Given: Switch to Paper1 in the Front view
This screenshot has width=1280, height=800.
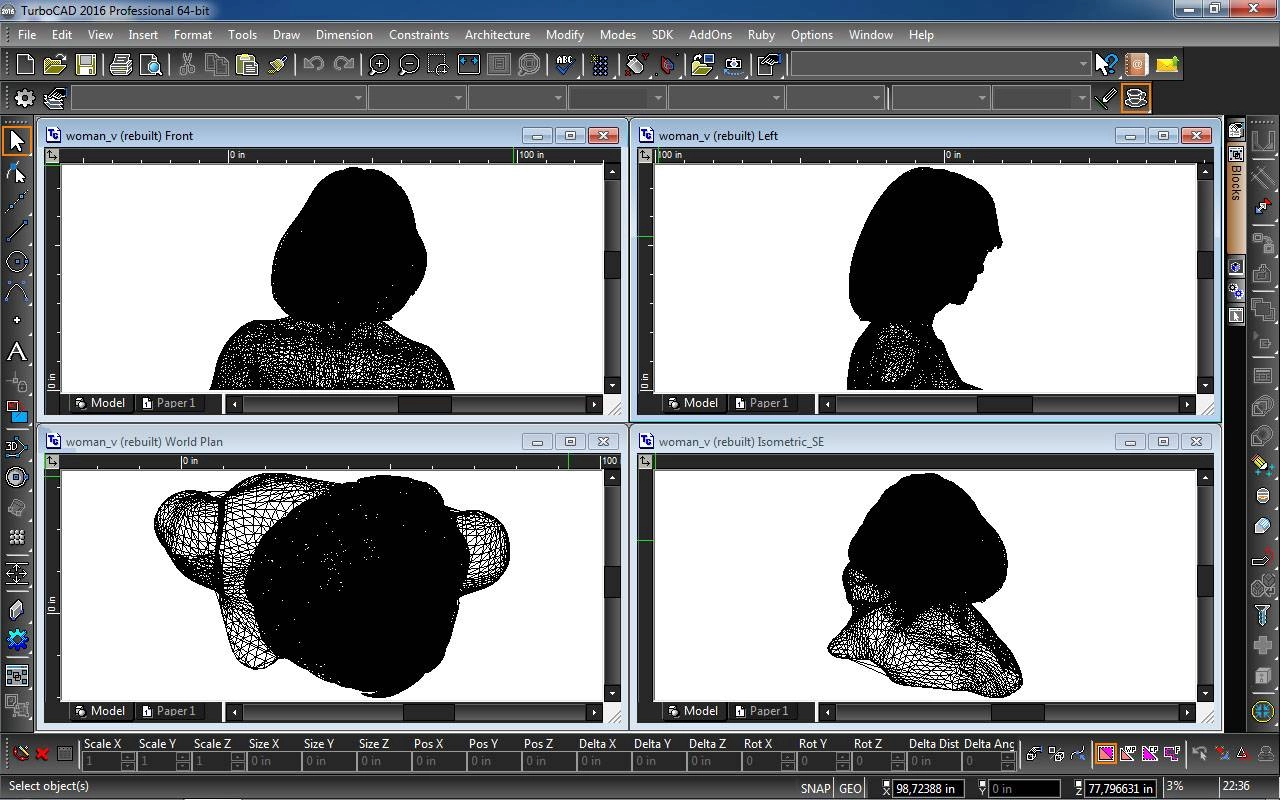Looking at the screenshot, I should (x=168, y=403).
